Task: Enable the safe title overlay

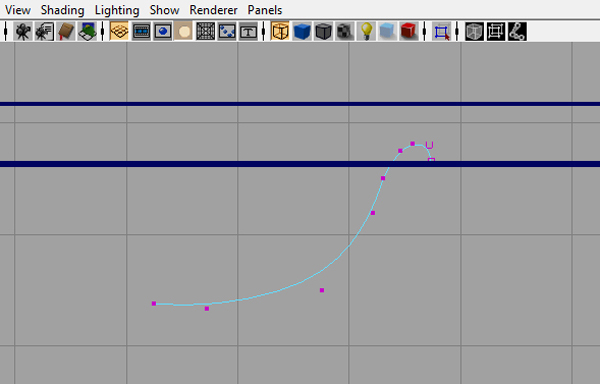Action: point(248,31)
